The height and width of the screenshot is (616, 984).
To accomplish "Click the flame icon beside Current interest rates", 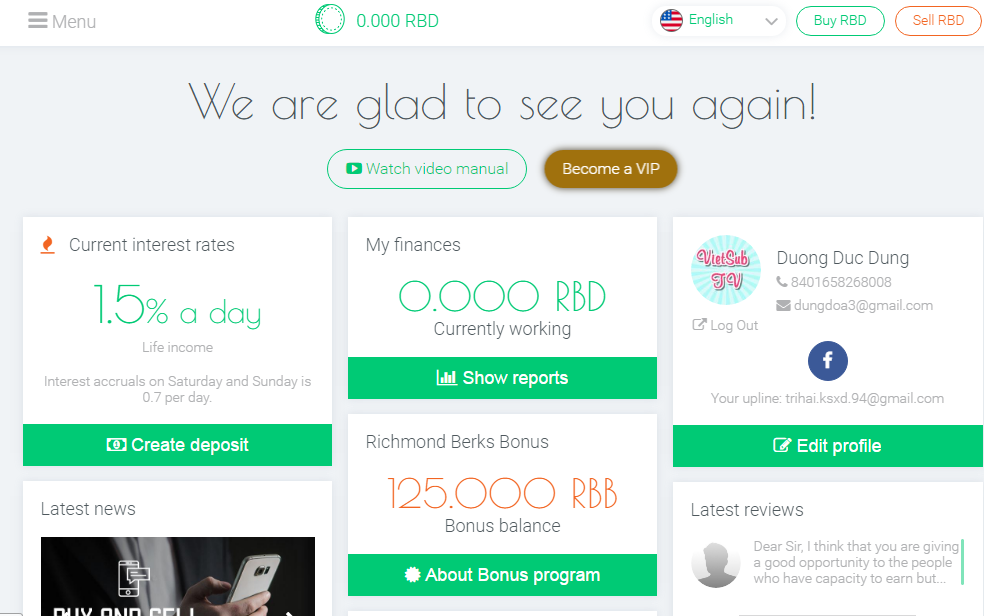I will 47,245.
